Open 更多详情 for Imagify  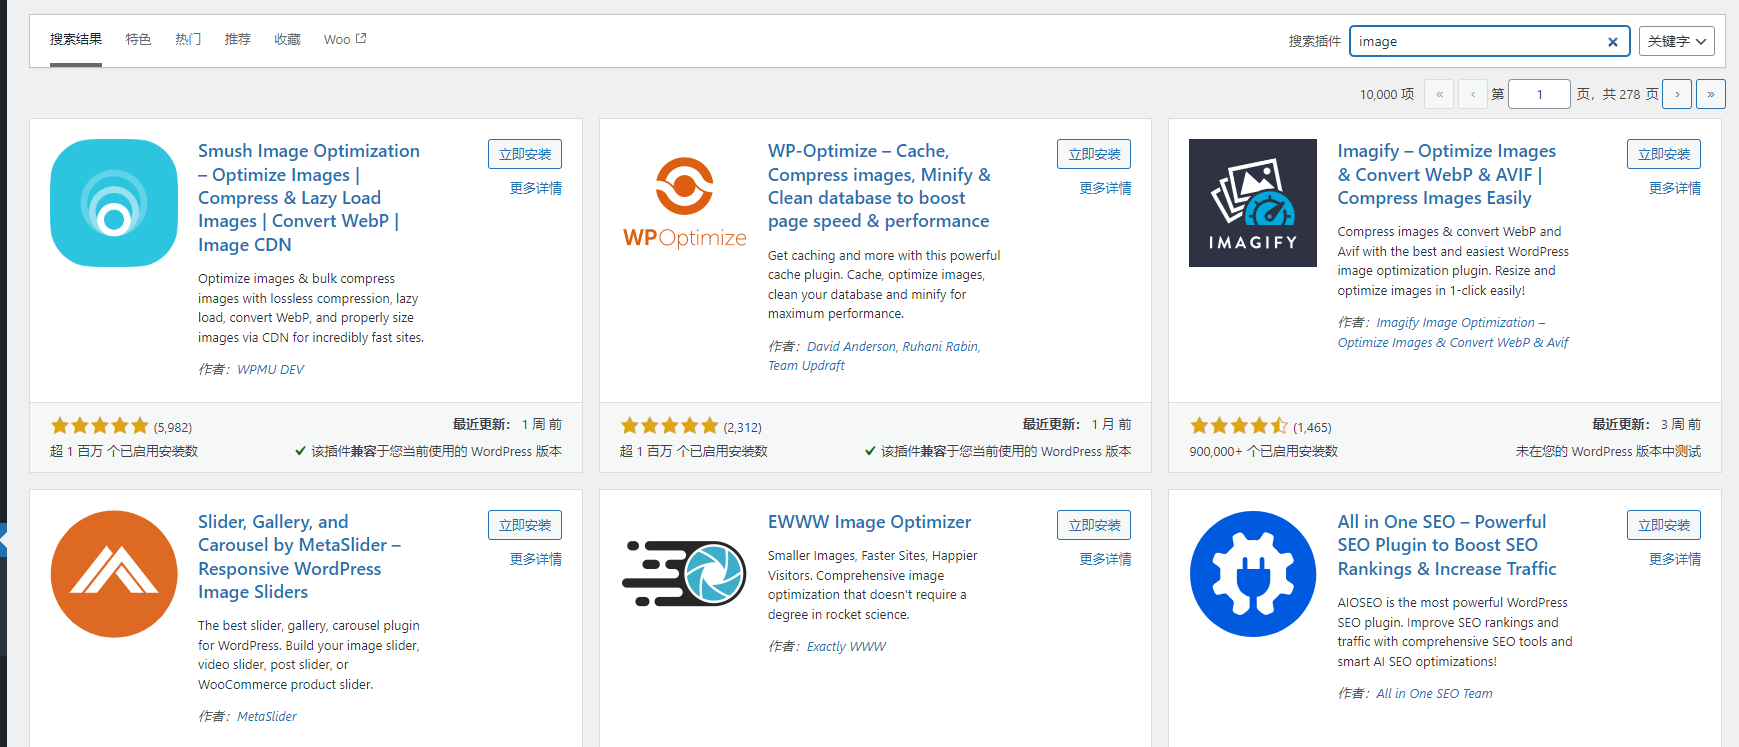tap(1675, 188)
